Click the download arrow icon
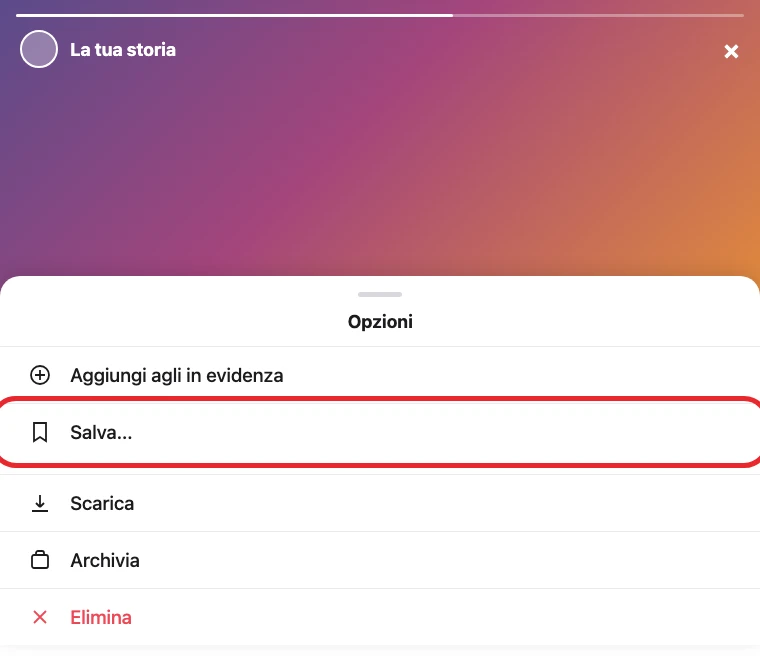 40,504
